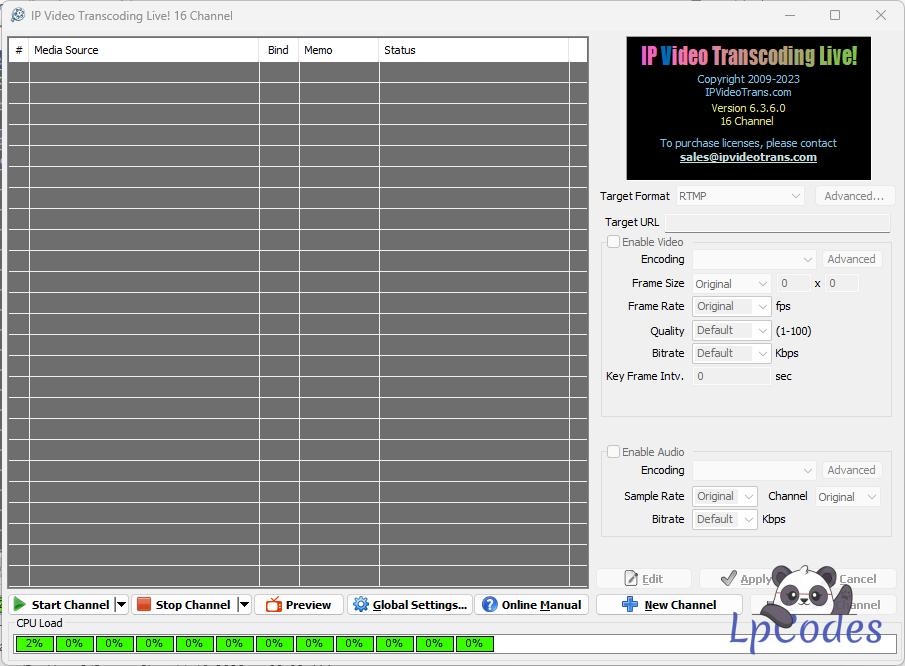Click the Advanced button beside Target Format
Viewport: 905px width, 666px height.
coord(854,196)
